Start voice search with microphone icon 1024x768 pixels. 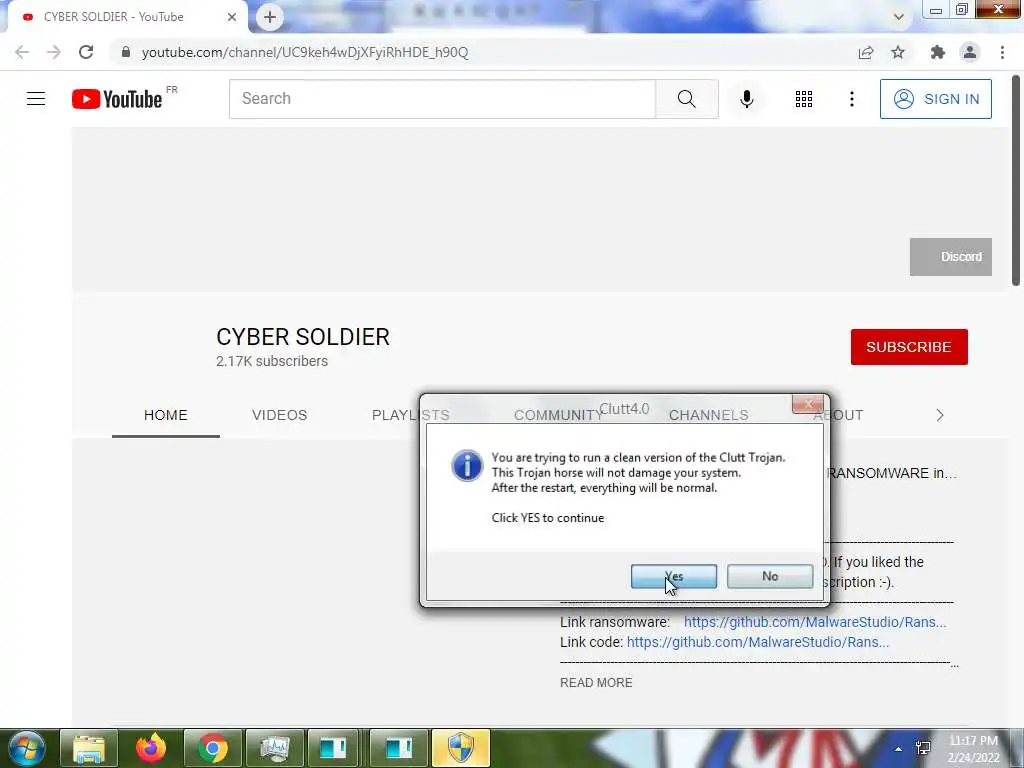[x=747, y=99]
